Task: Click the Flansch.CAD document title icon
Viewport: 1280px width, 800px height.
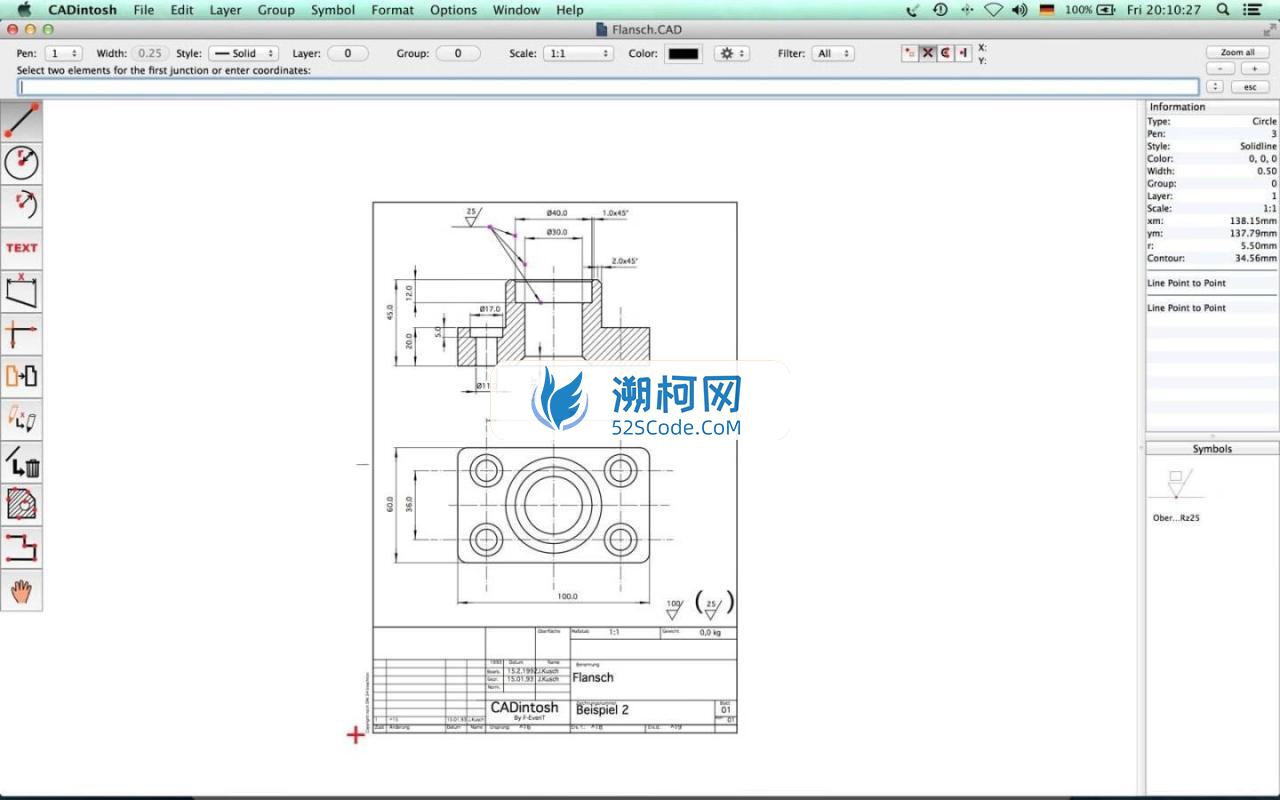Action: click(601, 30)
